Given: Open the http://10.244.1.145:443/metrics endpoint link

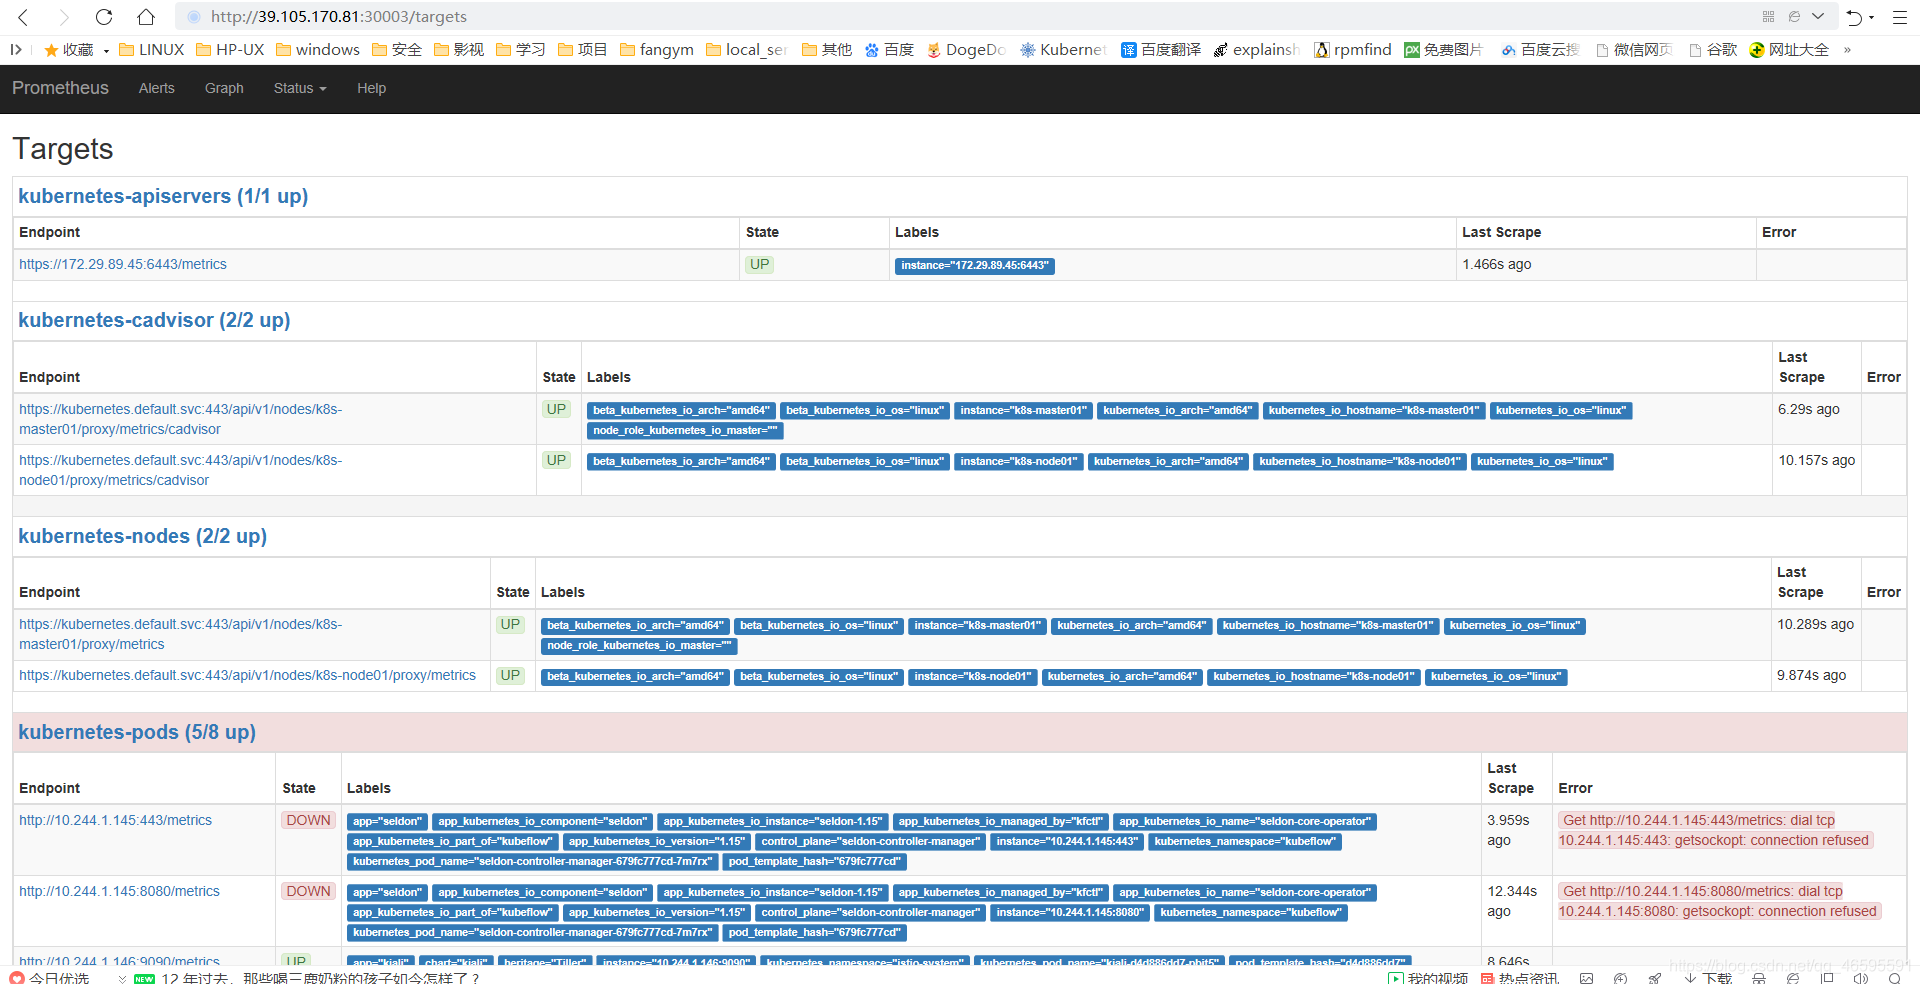Looking at the screenshot, I should [116, 820].
